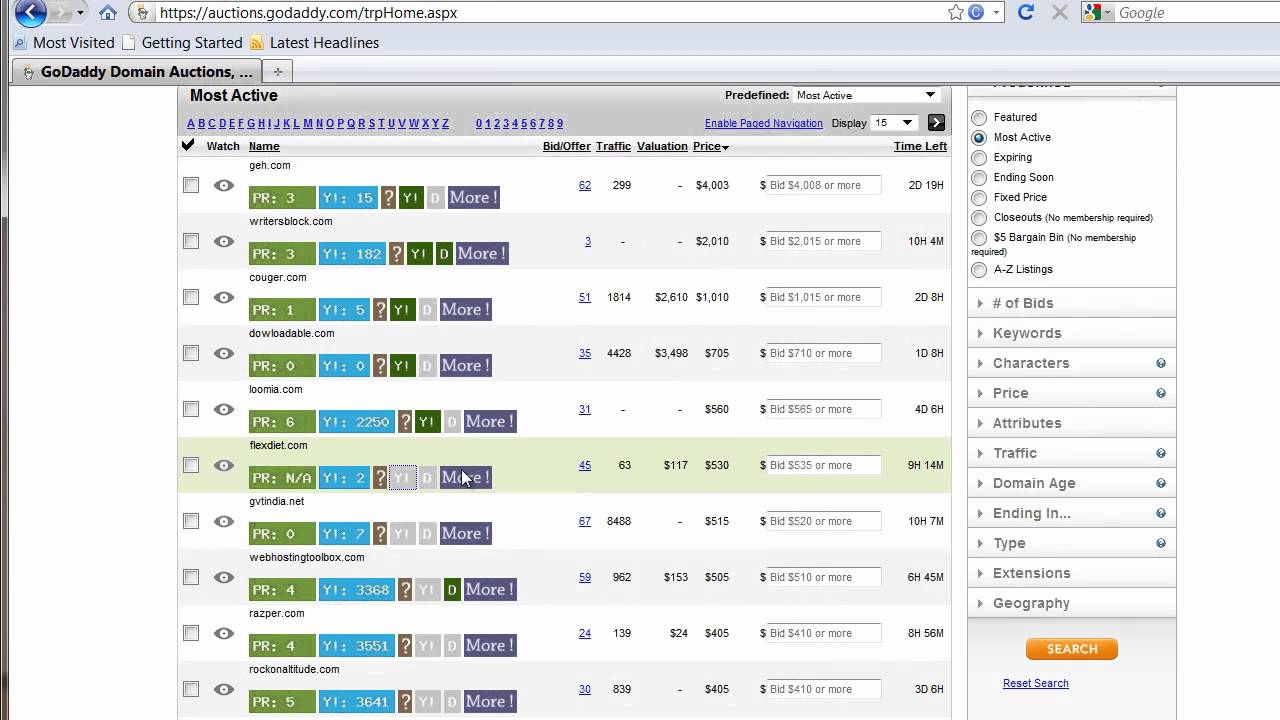Watch couger.com using its eye icon
The image size is (1280, 720).
(224, 297)
